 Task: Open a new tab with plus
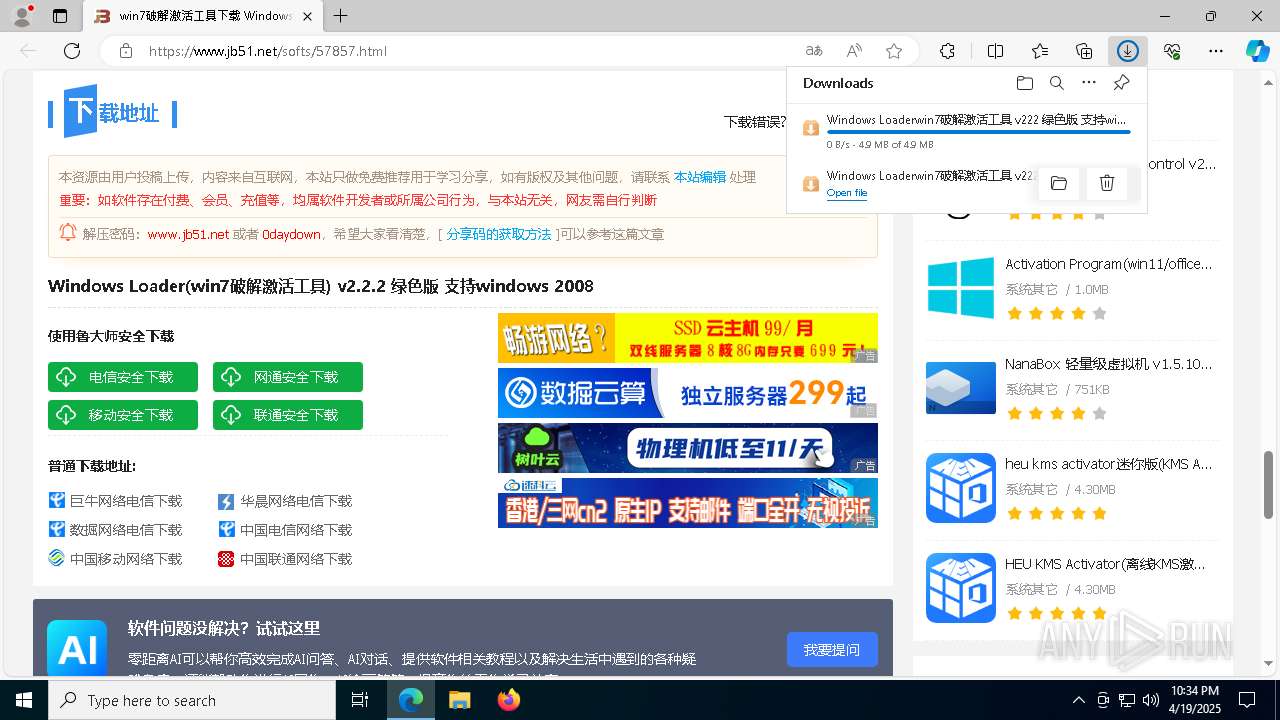pyautogui.click(x=341, y=16)
